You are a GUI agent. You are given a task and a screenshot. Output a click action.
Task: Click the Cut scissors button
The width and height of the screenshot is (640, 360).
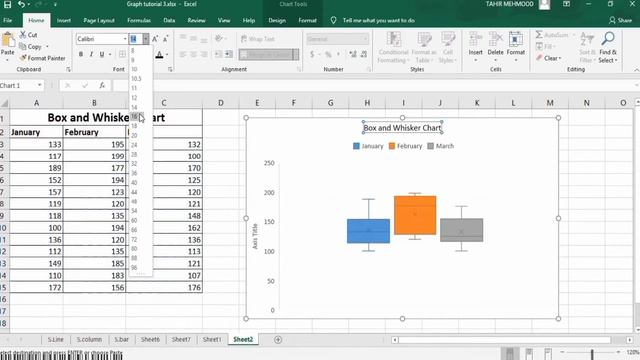29,35
